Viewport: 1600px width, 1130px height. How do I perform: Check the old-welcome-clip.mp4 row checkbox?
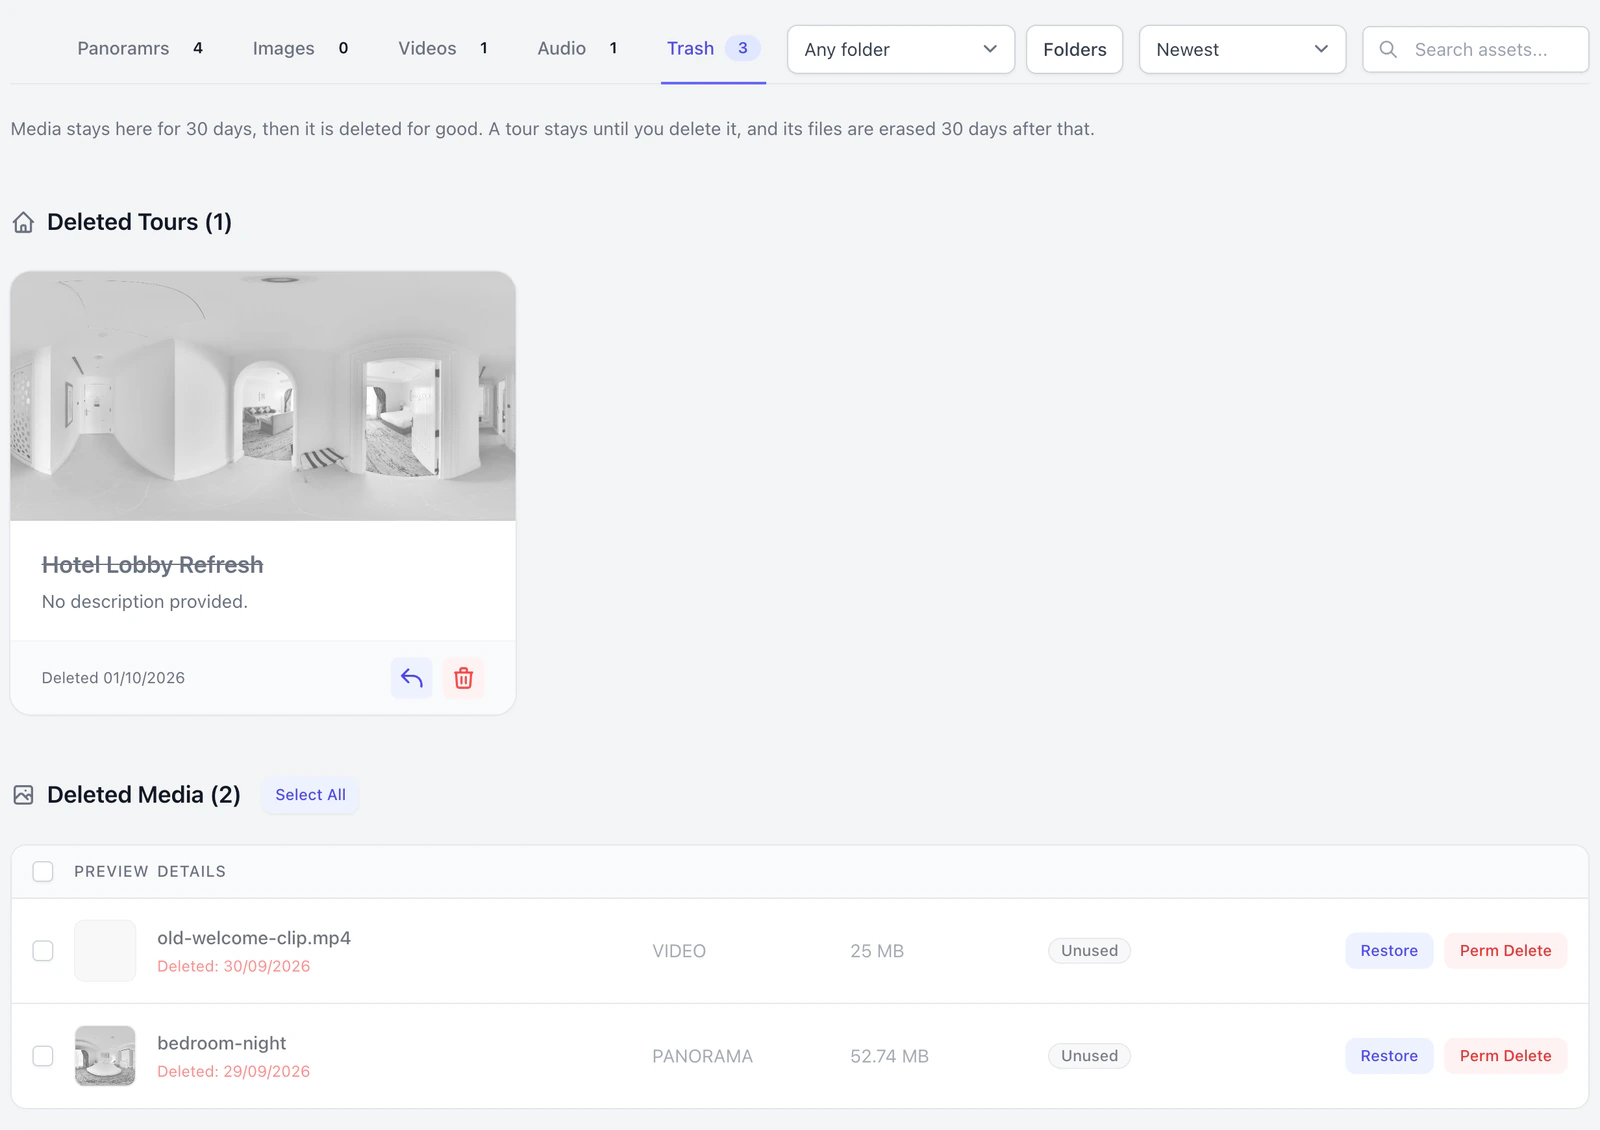click(43, 951)
